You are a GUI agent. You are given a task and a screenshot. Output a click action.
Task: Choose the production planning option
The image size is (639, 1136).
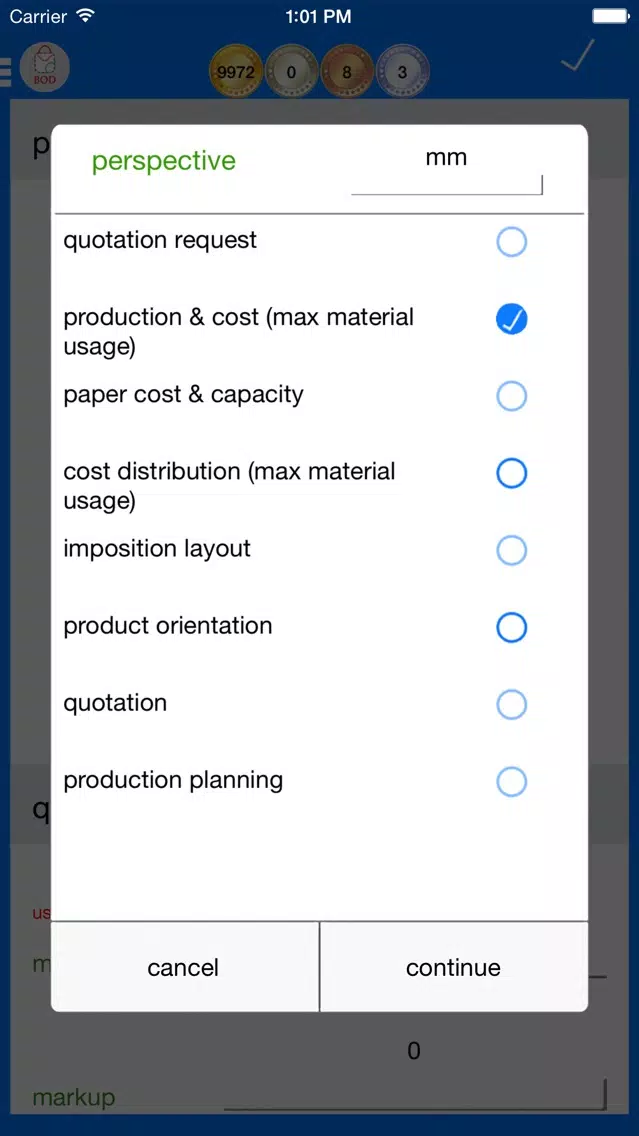click(x=511, y=782)
